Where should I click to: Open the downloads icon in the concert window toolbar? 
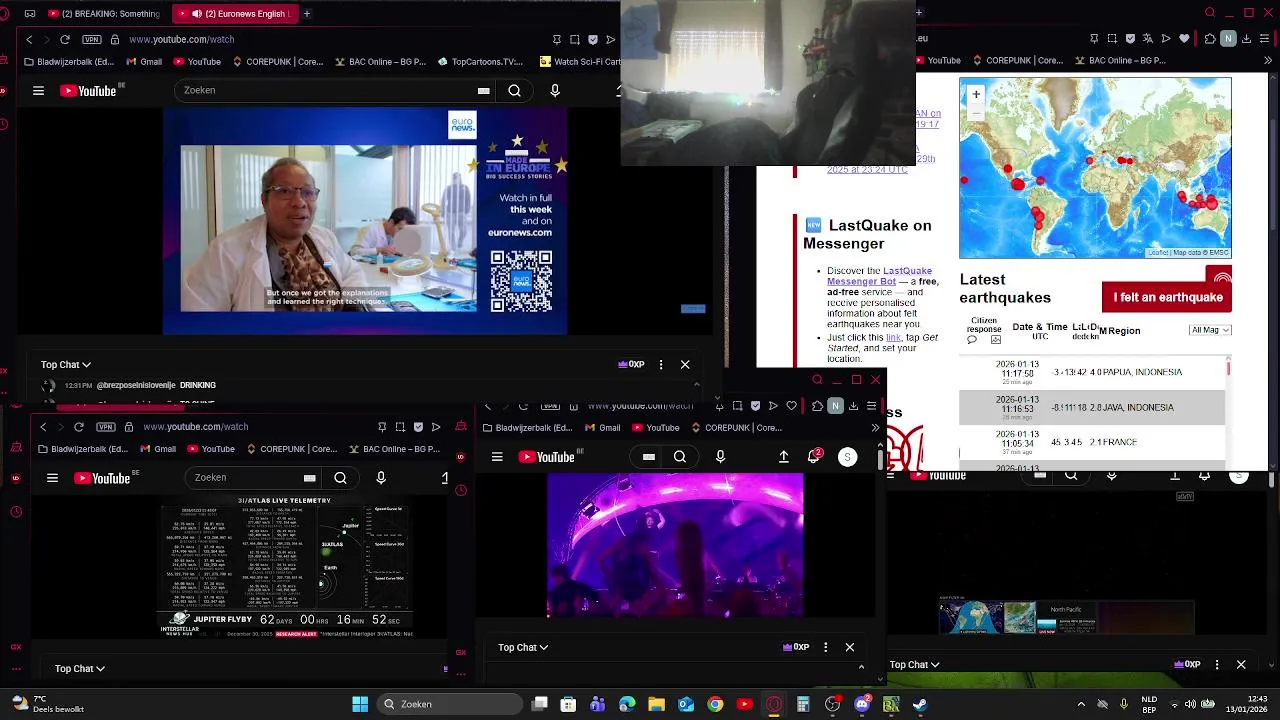click(853, 406)
